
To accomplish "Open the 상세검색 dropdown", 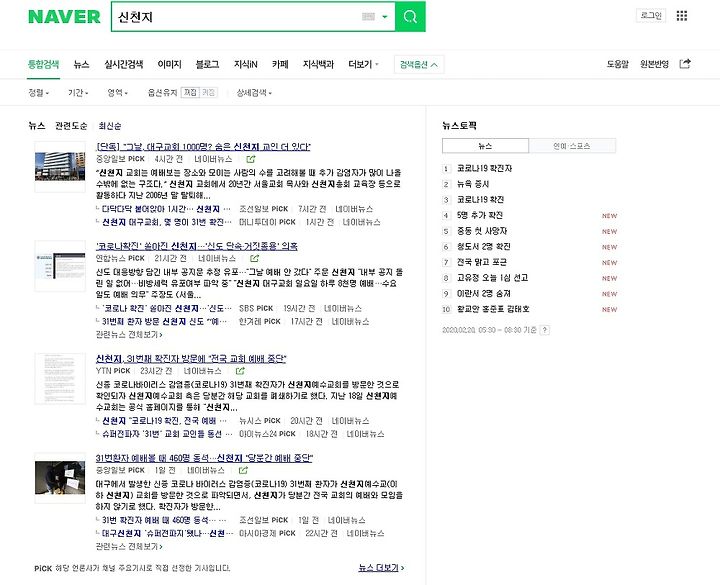I will pyautogui.click(x=254, y=93).
